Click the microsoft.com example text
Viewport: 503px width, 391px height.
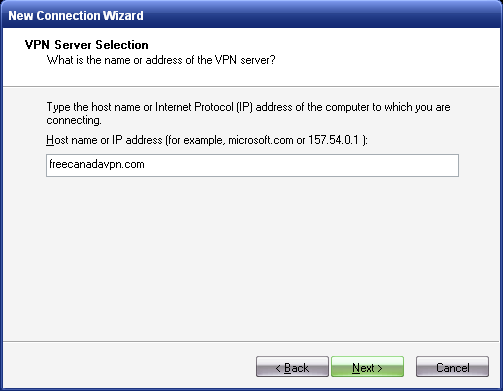pyautogui.click(x=261, y=140)
